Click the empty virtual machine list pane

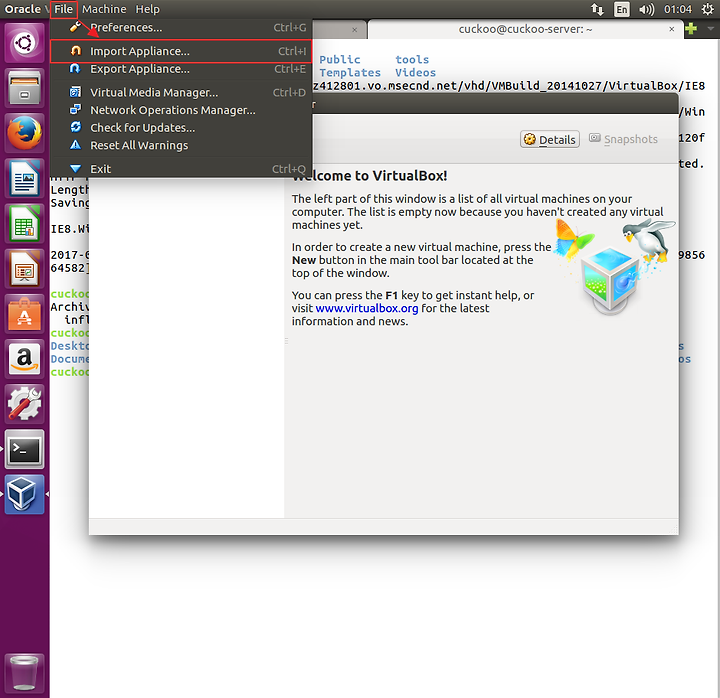[x=186, y=348]
